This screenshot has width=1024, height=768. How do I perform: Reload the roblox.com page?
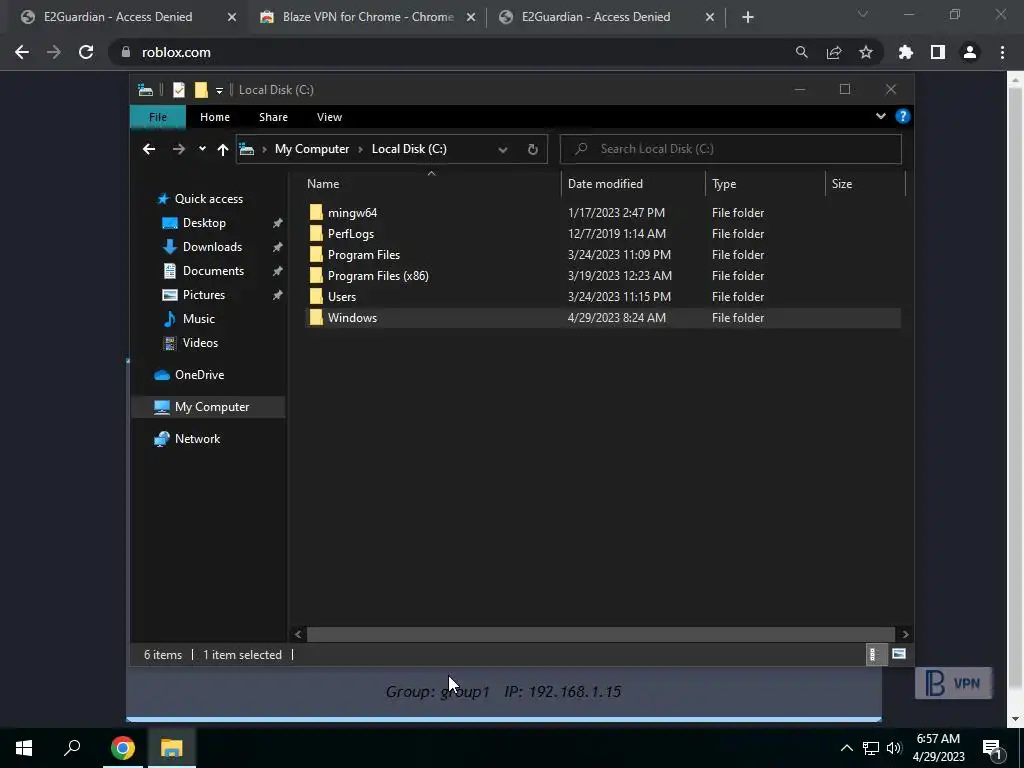click(86, 52)
